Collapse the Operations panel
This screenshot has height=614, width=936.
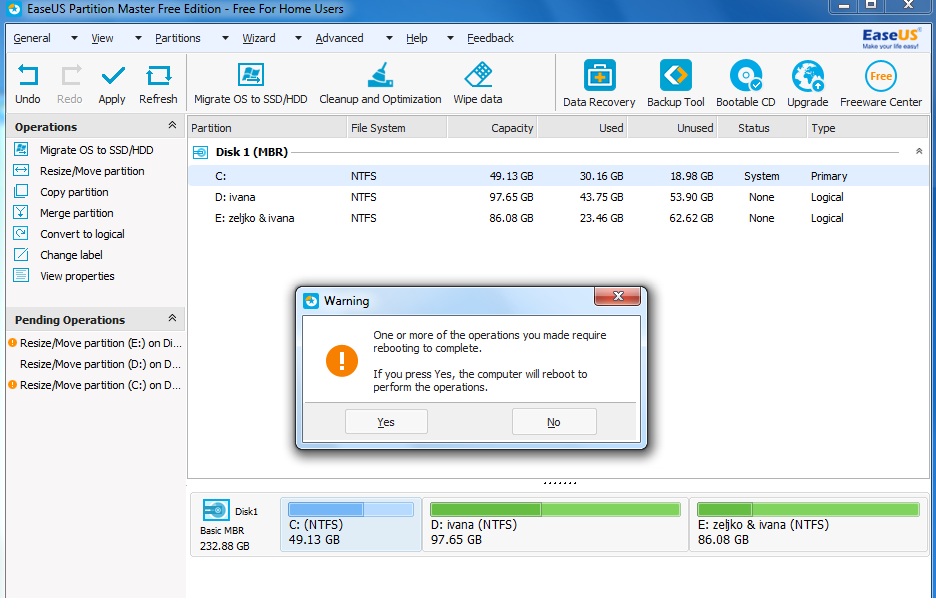tap(172, 126)
